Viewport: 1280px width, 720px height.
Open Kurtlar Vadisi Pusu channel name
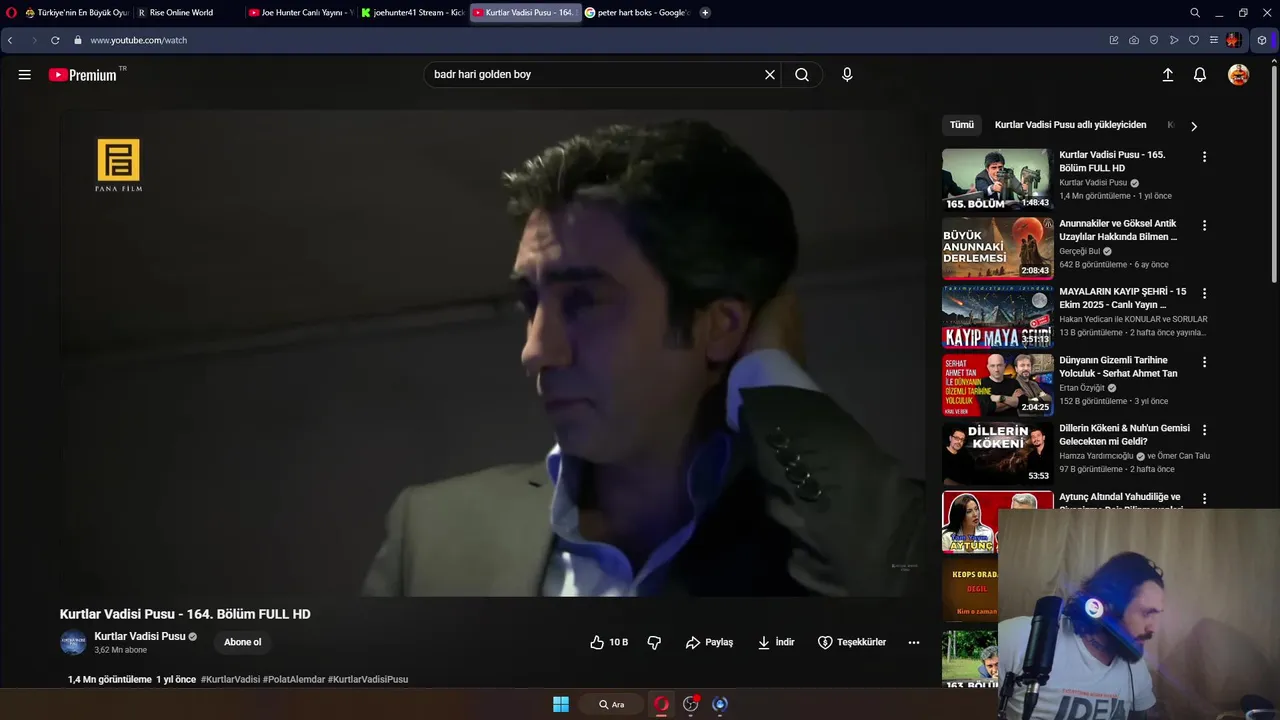140,636
